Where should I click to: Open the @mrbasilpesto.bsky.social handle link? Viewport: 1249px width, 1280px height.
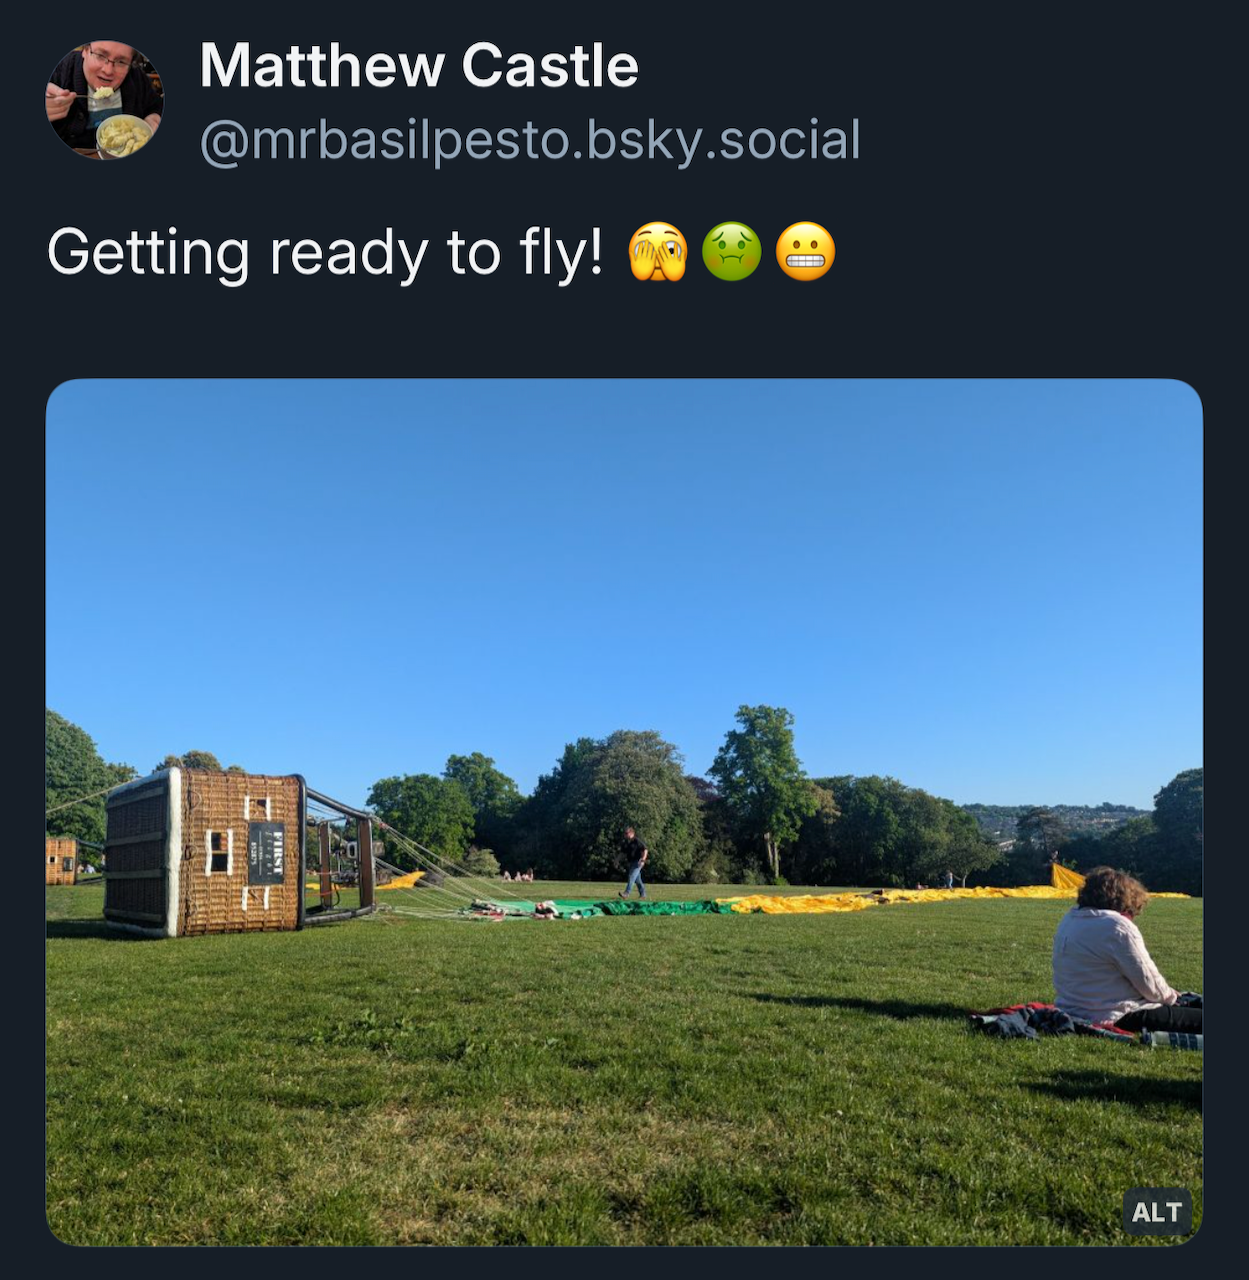(530, 140)
